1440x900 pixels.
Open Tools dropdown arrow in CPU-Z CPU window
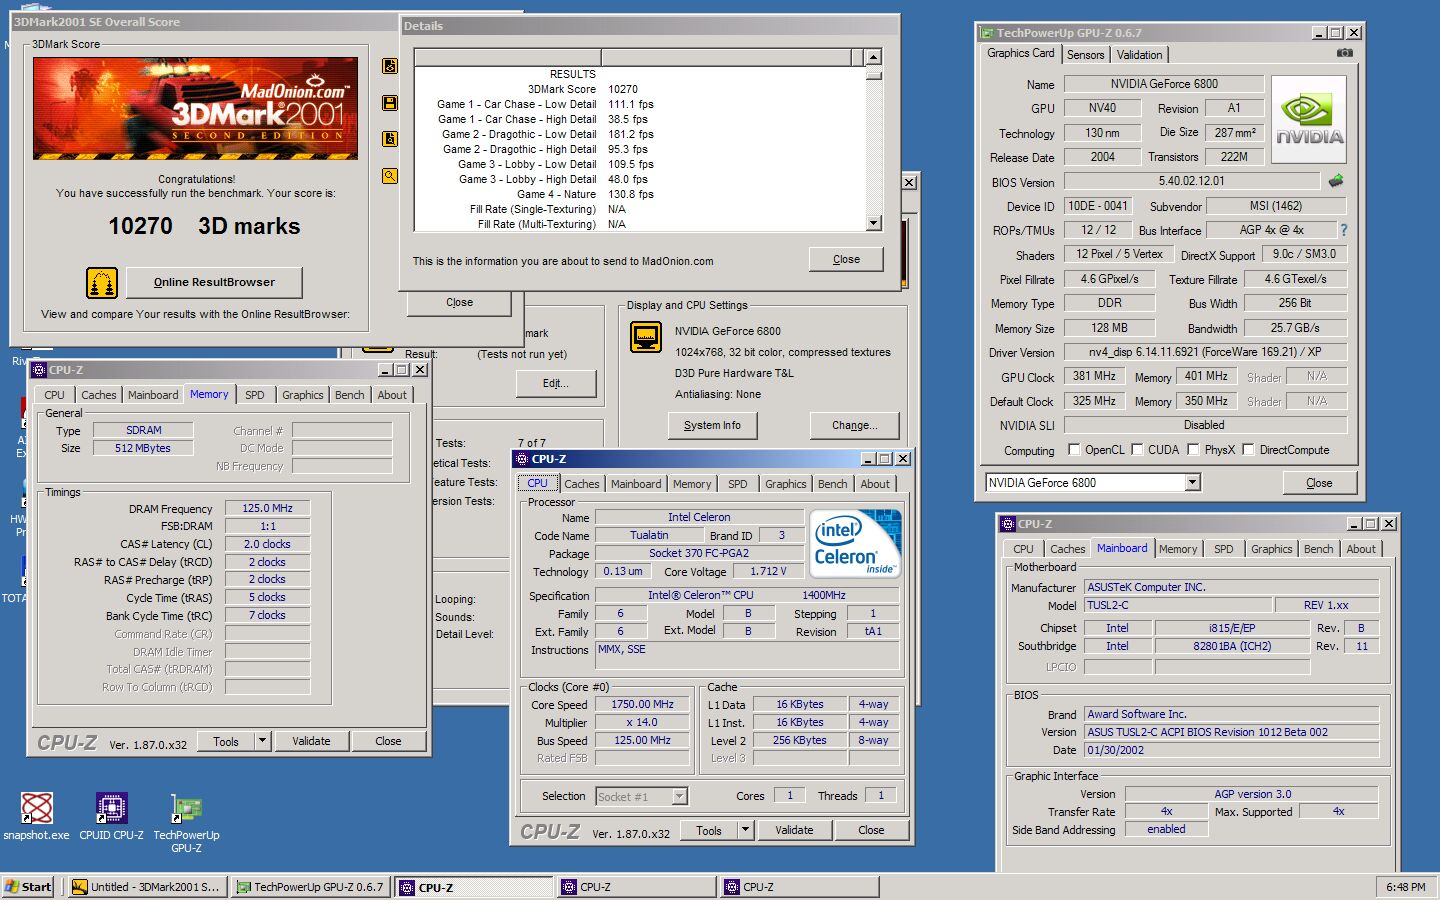(x=745, y=830)
